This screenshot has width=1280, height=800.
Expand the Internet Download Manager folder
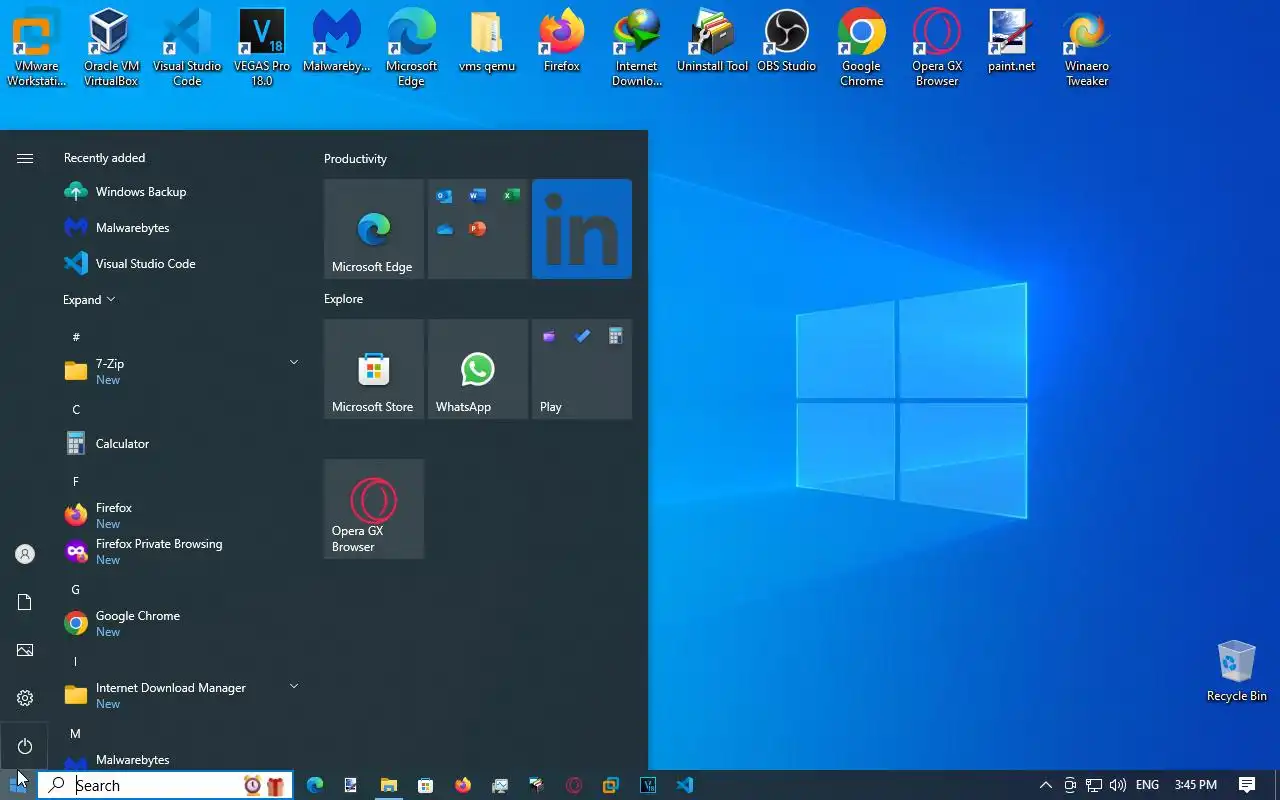pos(294,686)
